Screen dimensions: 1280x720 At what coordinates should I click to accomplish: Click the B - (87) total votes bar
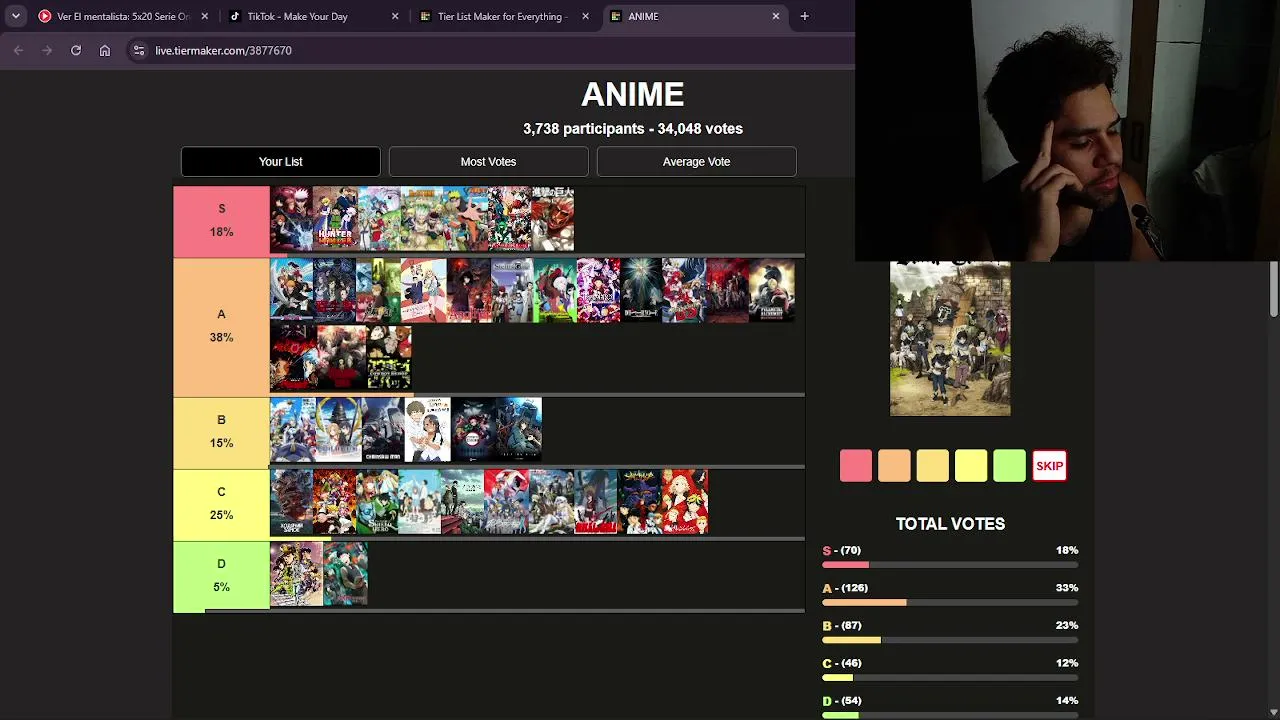(950, 640)
